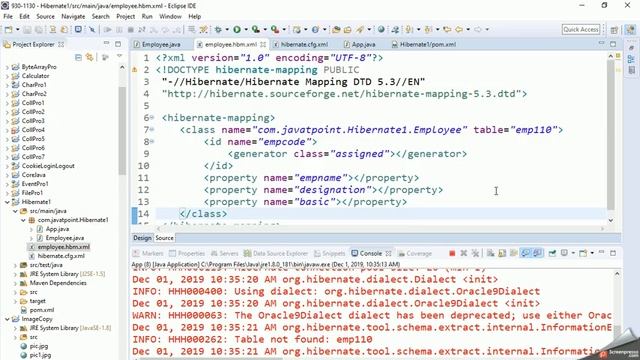Maximize the editor area
Image resolution: width=640 pixels, height=360 pixels.
coord(613,44)
